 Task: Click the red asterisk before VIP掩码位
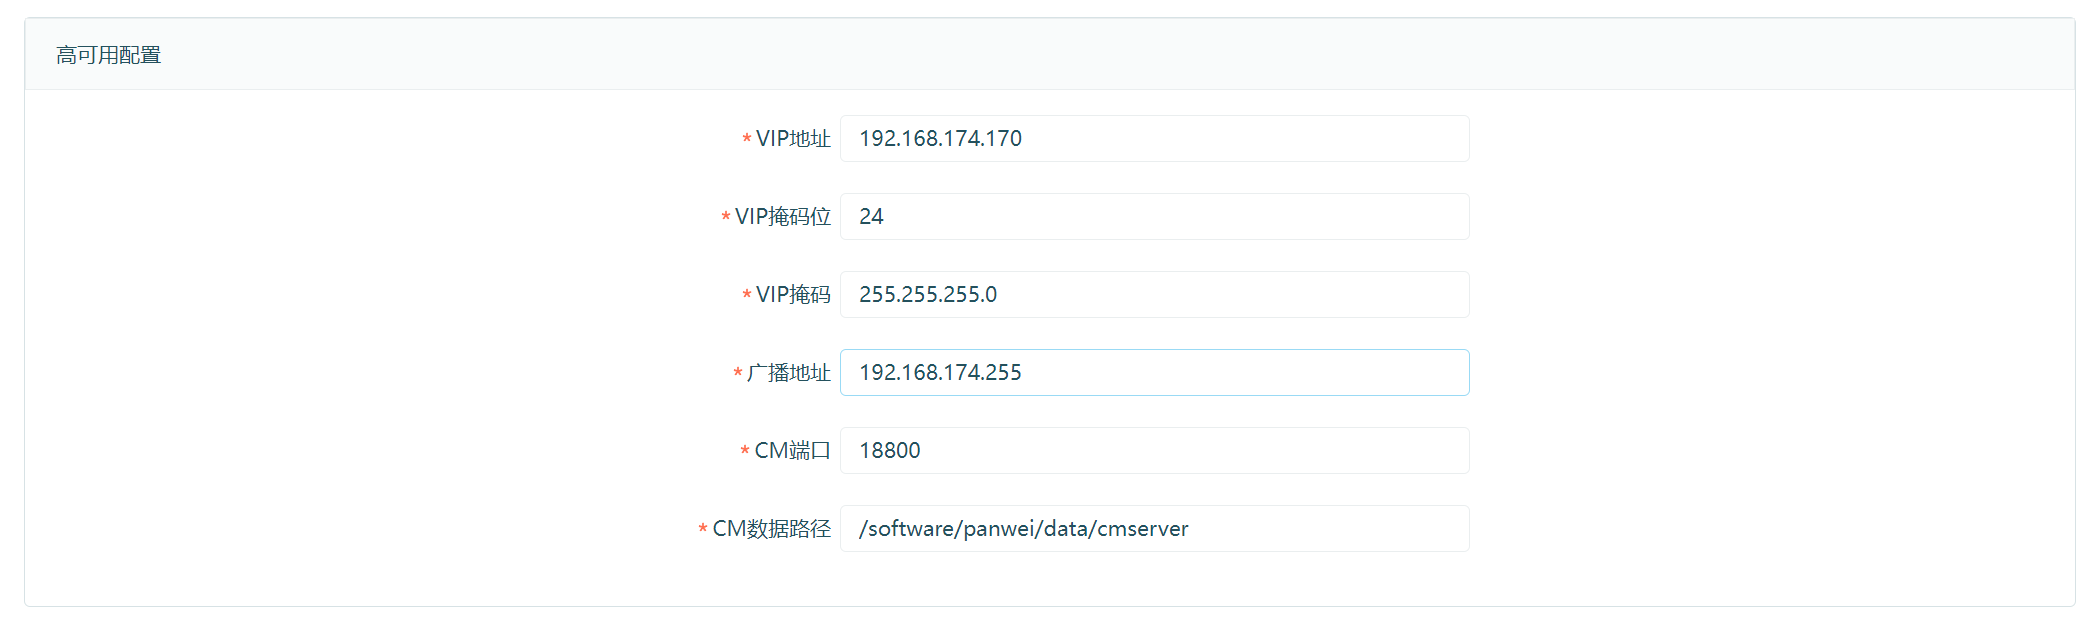pos(725,218)
